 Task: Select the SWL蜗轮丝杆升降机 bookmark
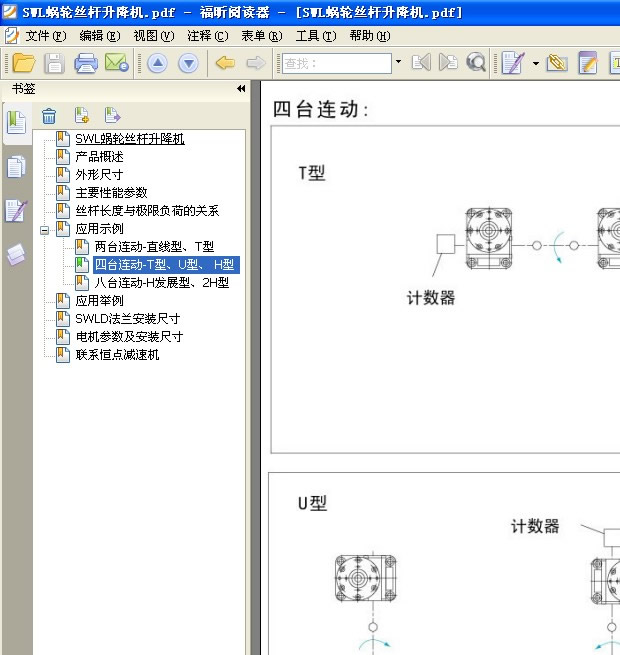[129, 139]
